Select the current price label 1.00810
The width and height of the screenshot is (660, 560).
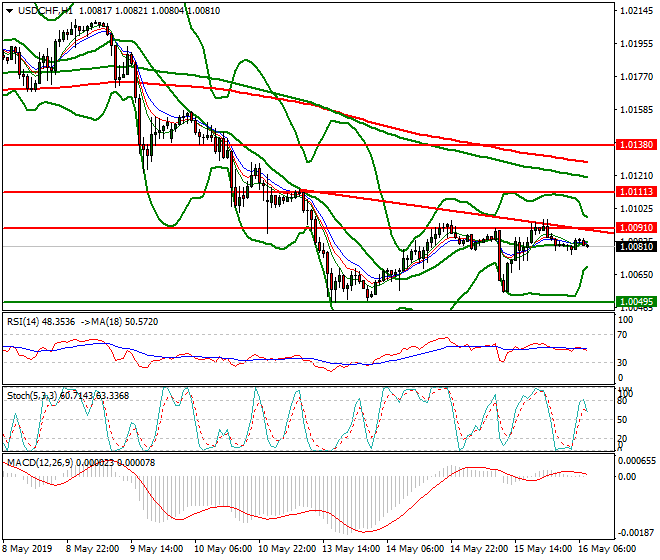click(x=636, y=247)
